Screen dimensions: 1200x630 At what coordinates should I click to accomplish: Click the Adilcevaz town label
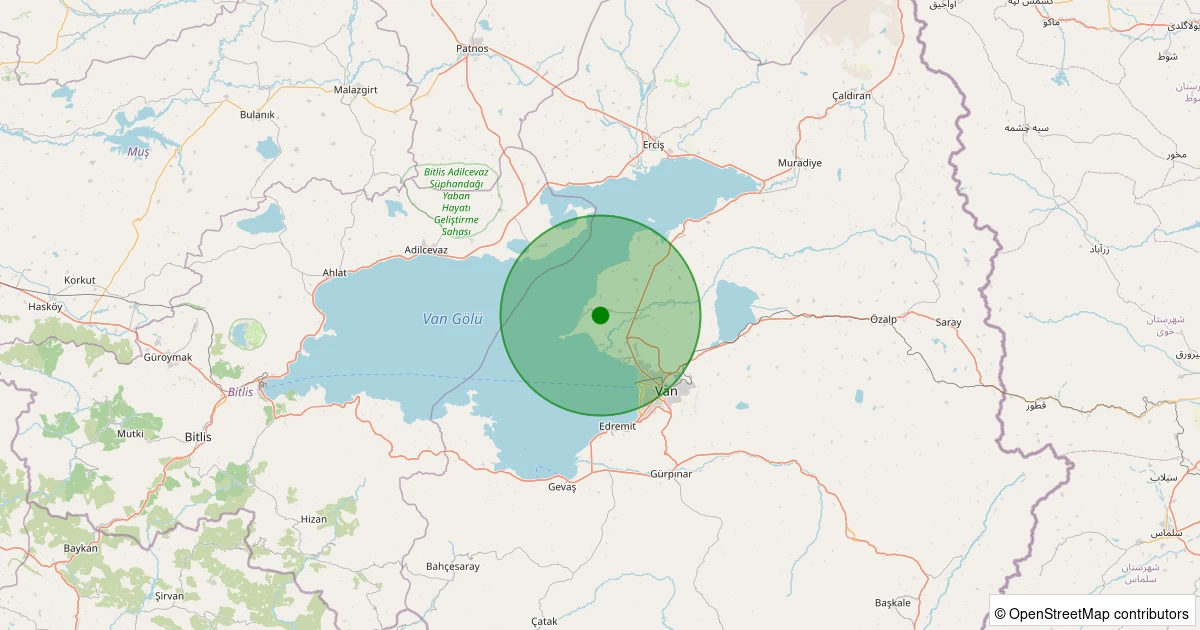coord(426,250)
